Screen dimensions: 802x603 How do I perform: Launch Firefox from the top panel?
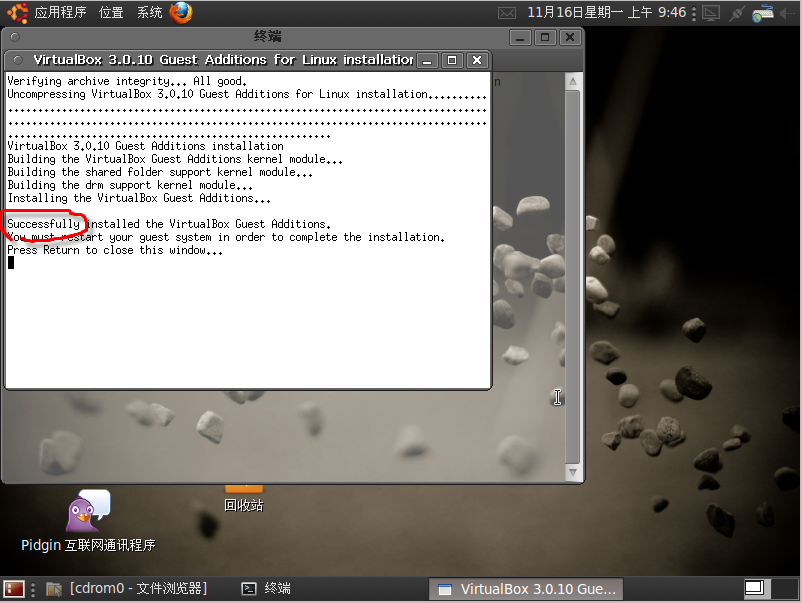point(181,12)
